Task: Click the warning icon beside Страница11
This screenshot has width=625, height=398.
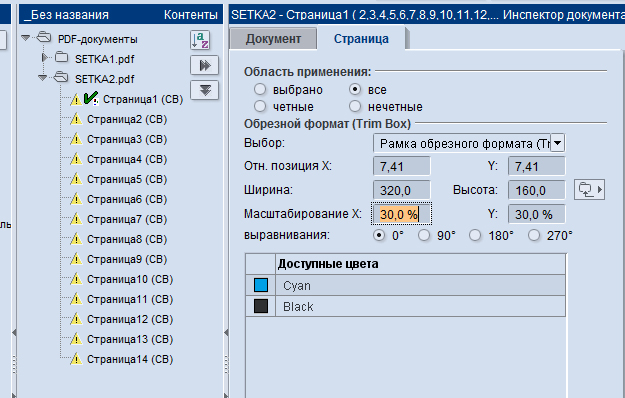Action: 76,299
